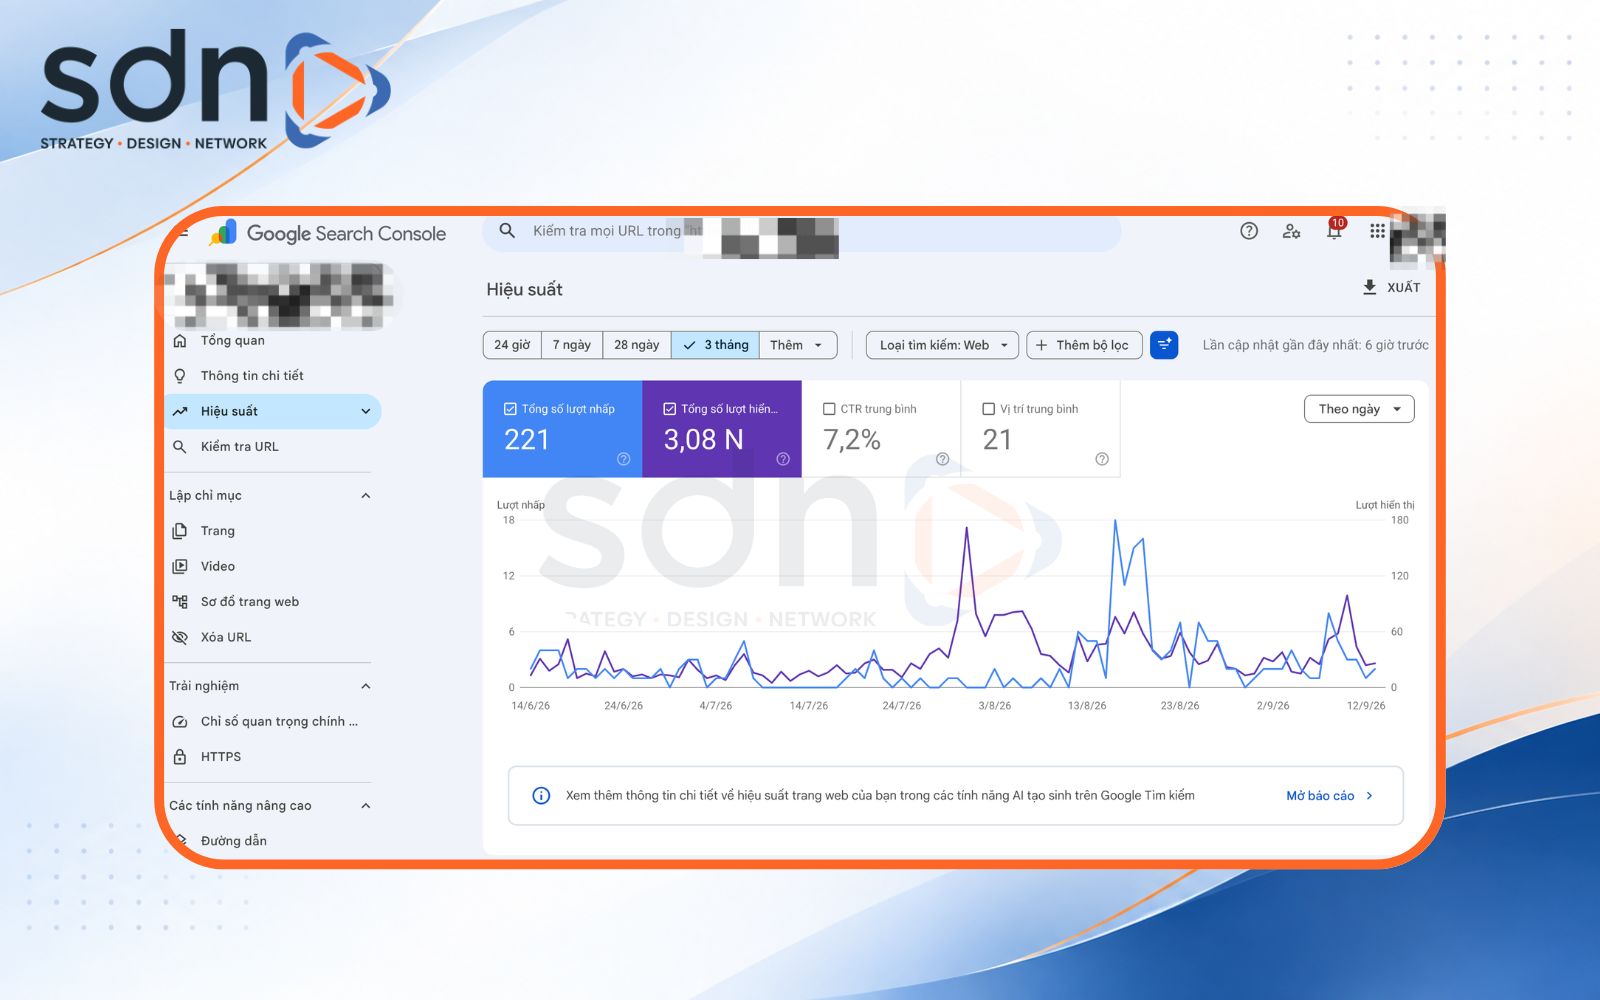Click the Google Search Console logo

pos(328,233)
